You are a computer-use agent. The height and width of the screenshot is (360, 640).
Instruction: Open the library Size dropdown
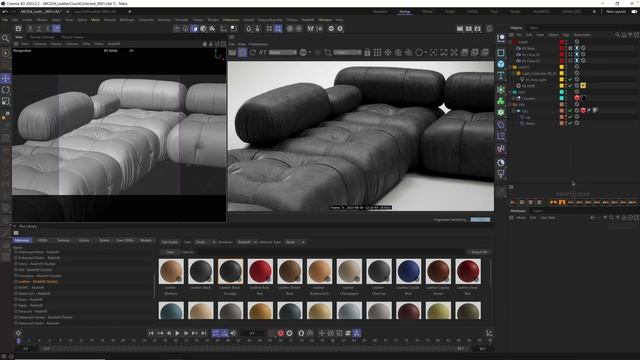tap(205, 242)
